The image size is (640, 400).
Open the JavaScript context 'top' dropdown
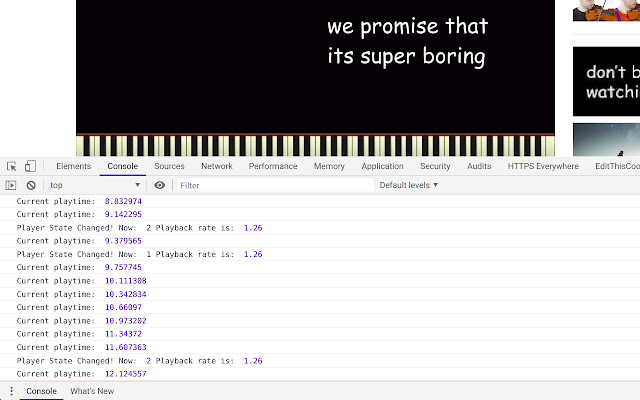coord(95,185)
